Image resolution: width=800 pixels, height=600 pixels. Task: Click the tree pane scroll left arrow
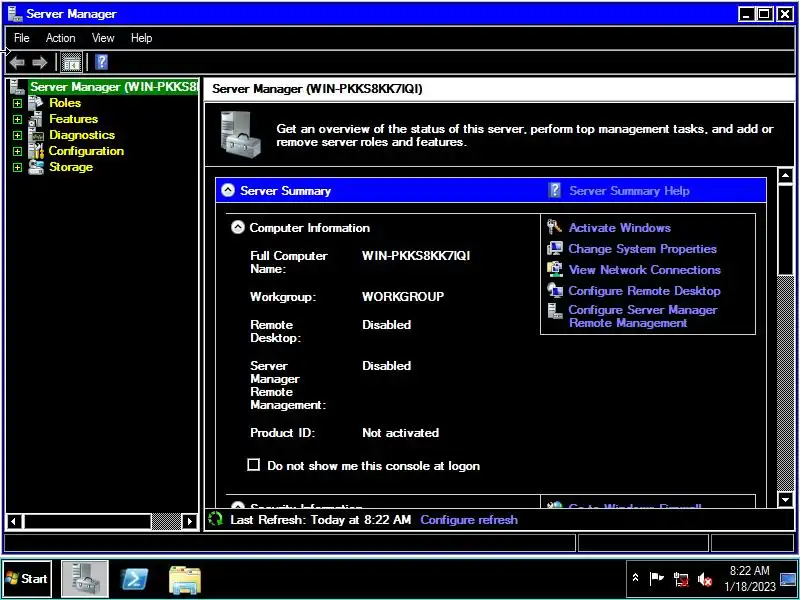pyautogui.click(x=14, y=521)
